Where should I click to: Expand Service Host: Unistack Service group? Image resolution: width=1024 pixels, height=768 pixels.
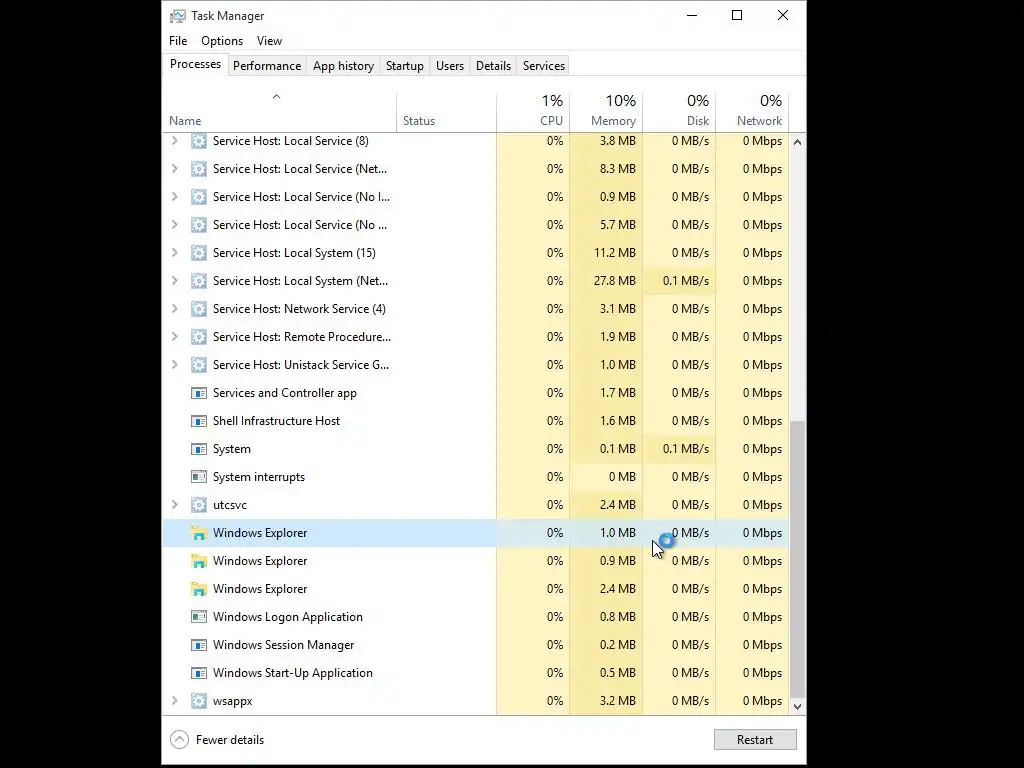174,365
